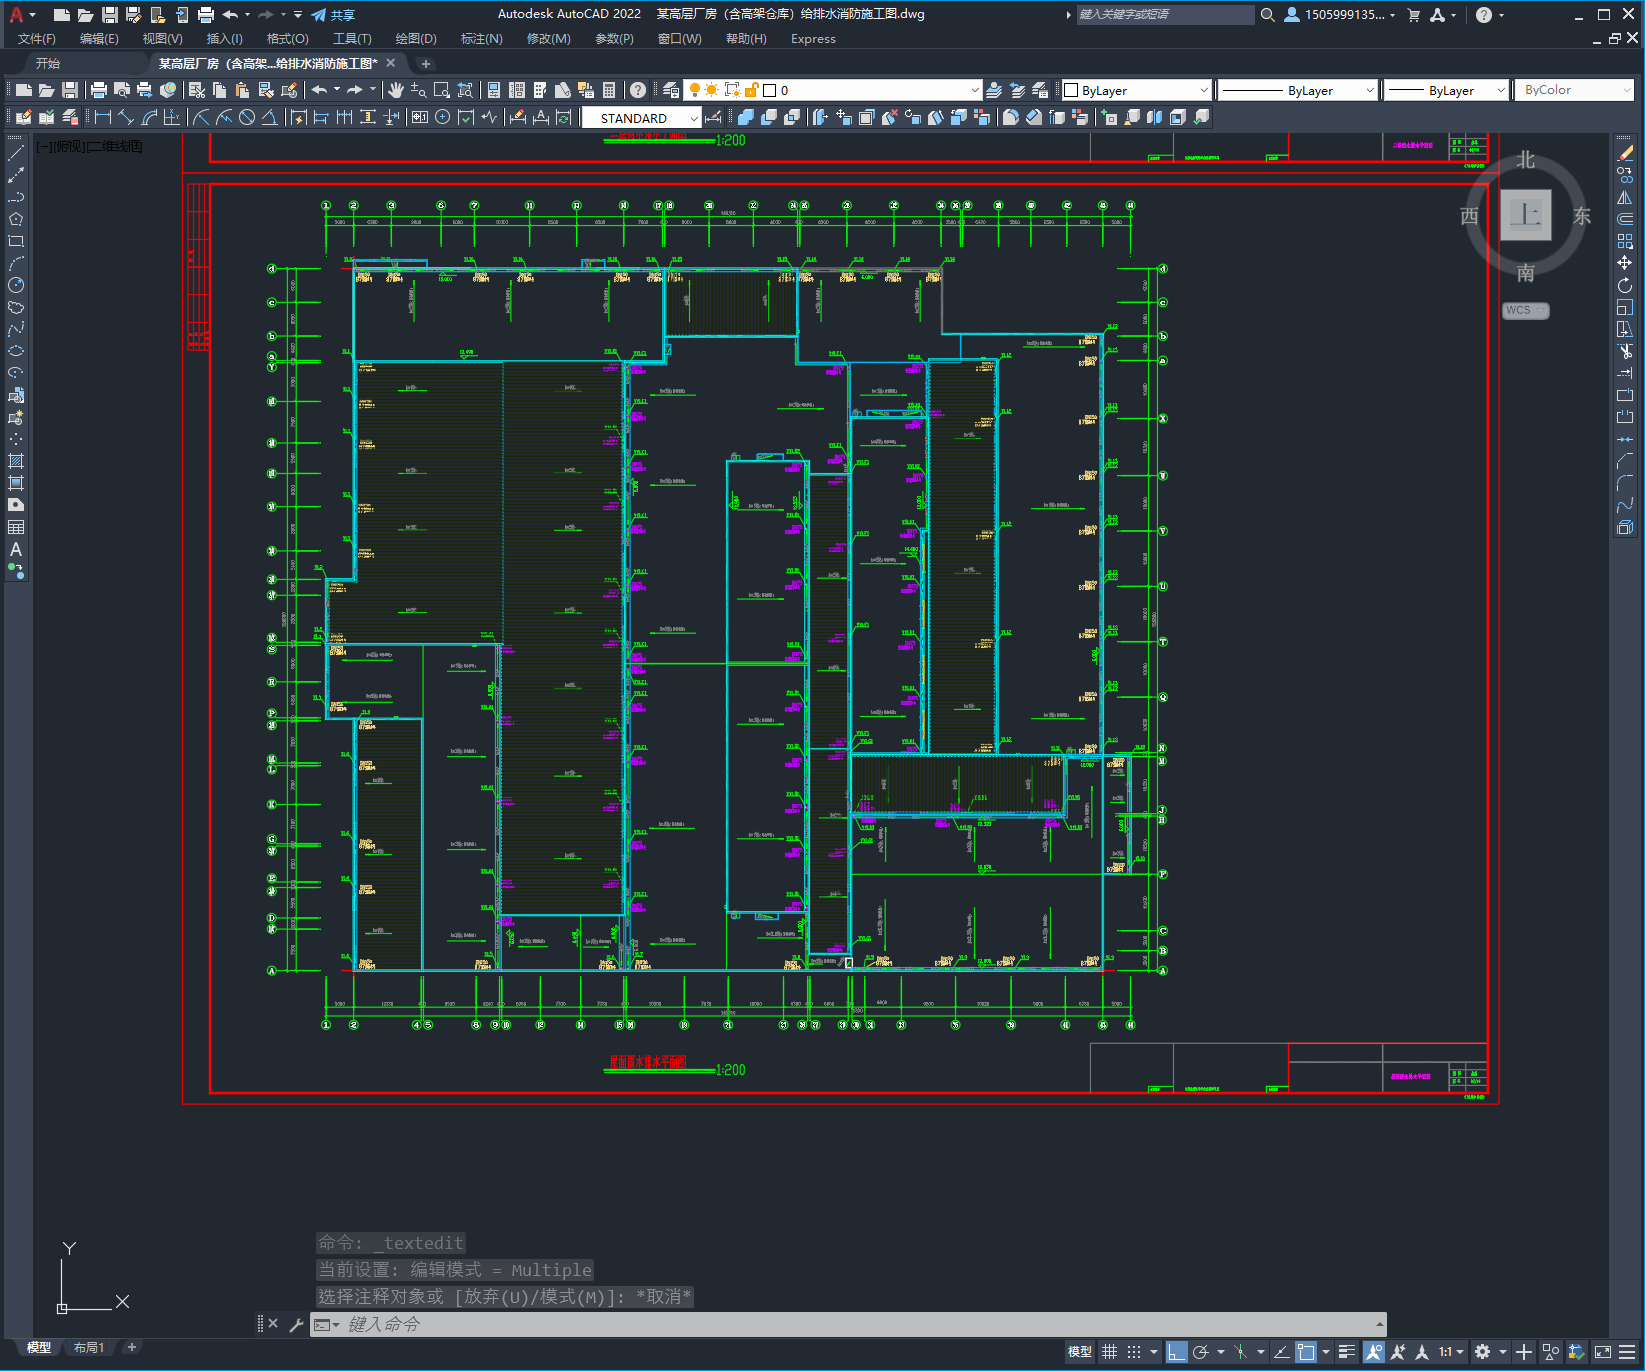Select the Move tool in the right toolbar
The width and height of the screenshot is (1645, 1371).
1625,263
